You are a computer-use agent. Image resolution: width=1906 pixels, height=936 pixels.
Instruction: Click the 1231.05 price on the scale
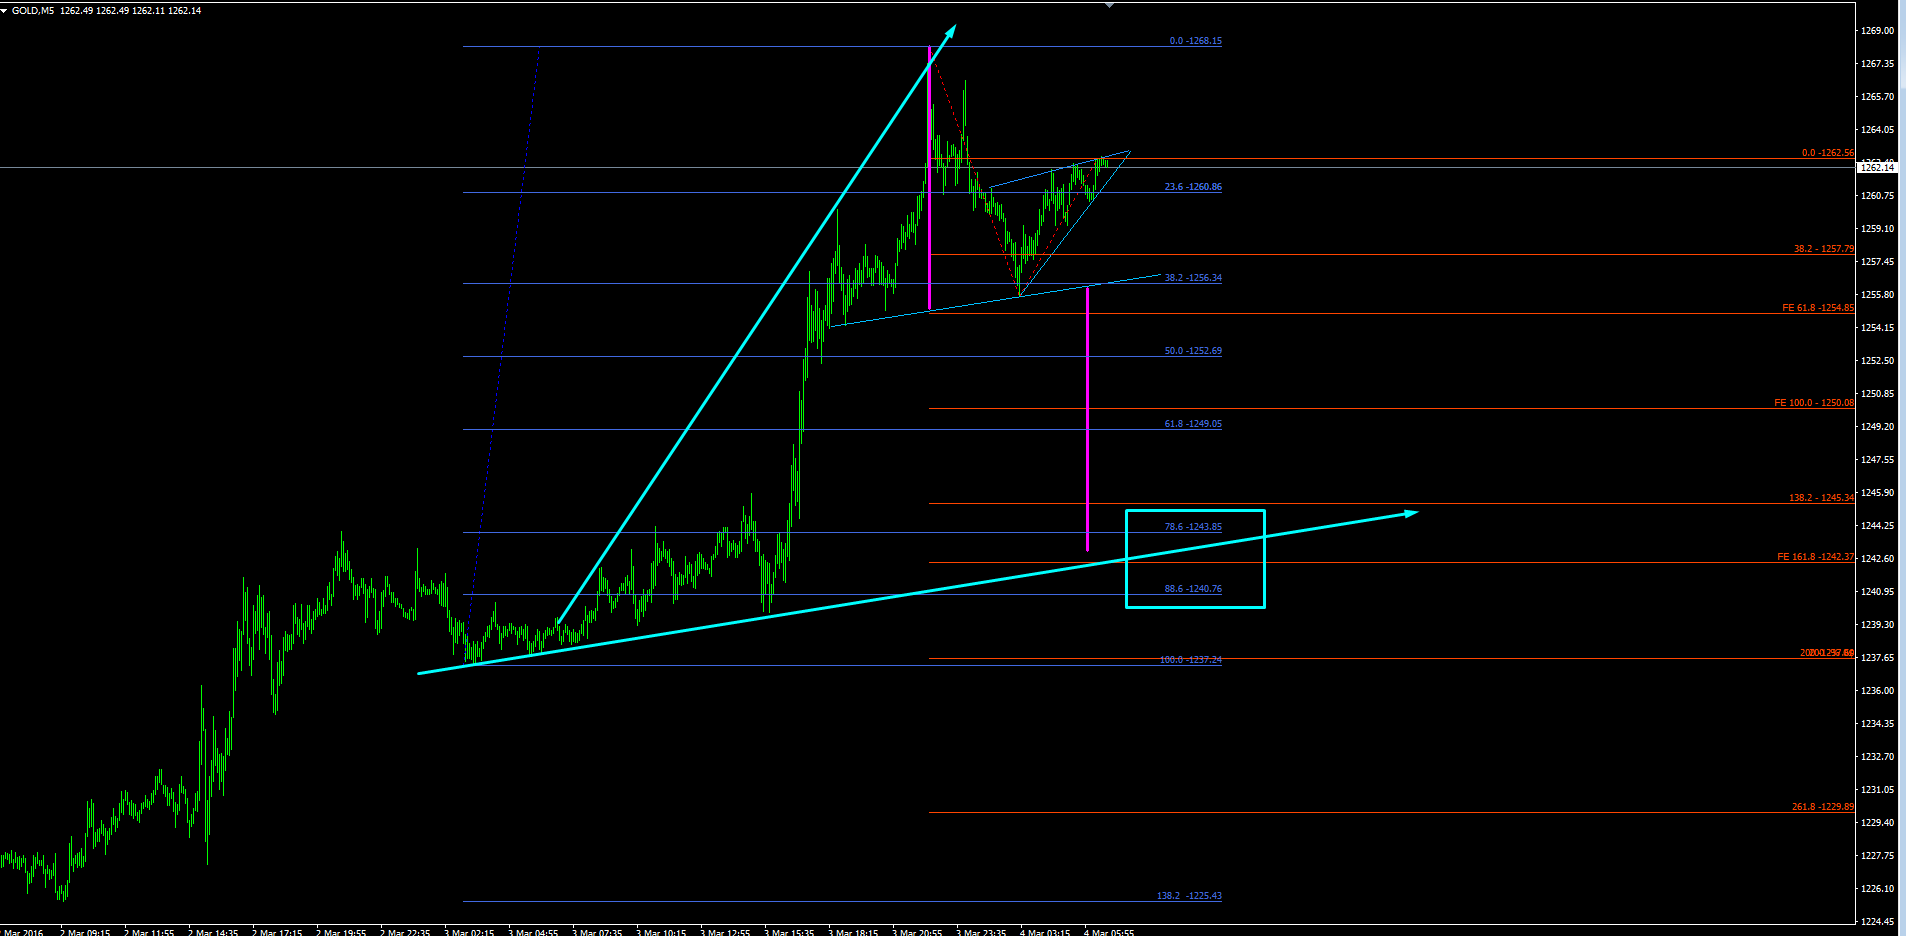point(1877,790)
